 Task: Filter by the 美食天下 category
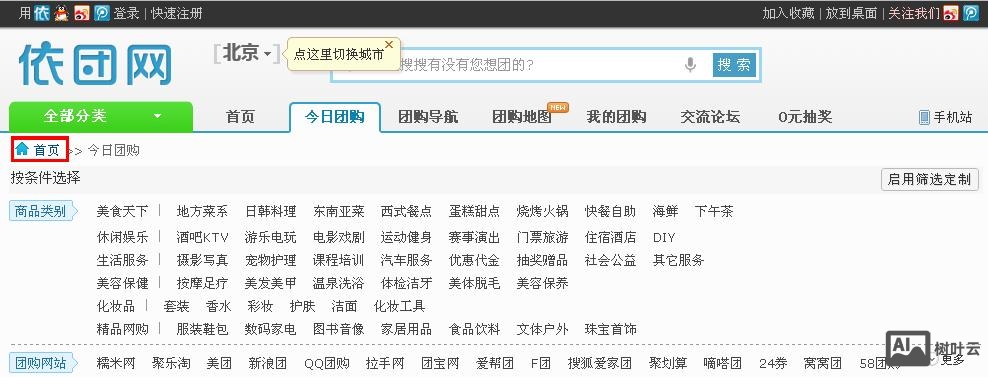click(x=122, y=211)
